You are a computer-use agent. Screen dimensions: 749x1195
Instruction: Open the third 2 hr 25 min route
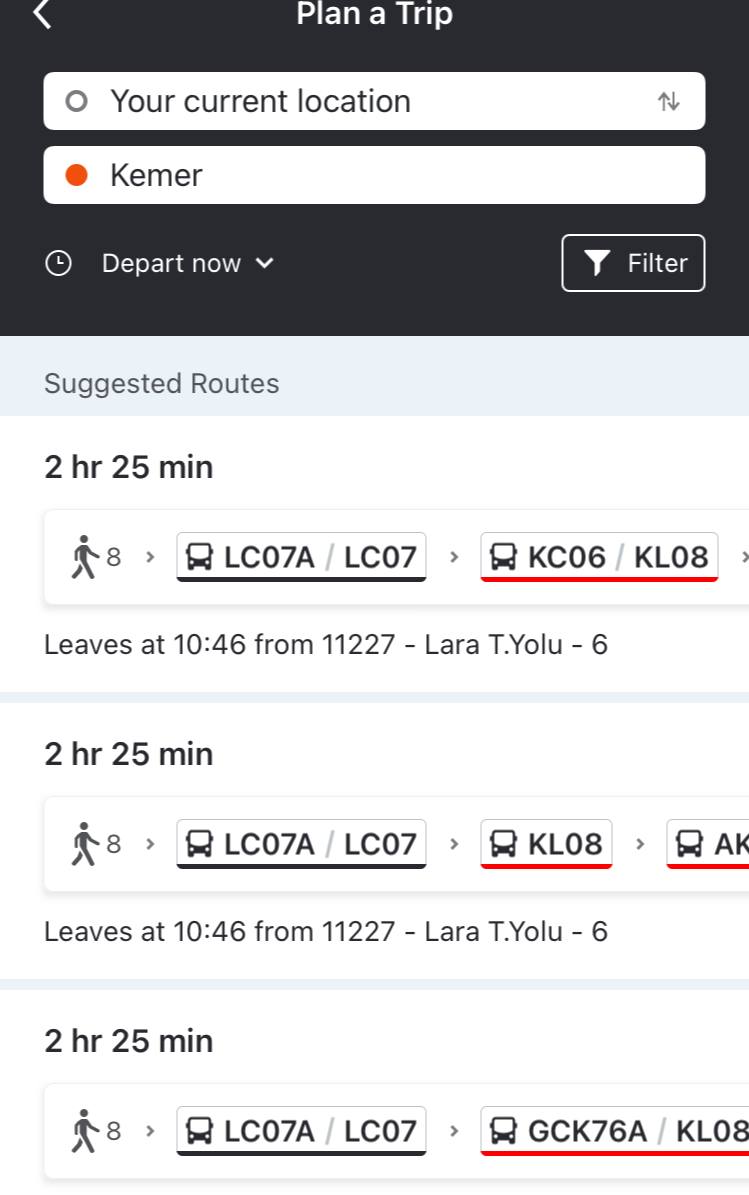pos(374,1092)
